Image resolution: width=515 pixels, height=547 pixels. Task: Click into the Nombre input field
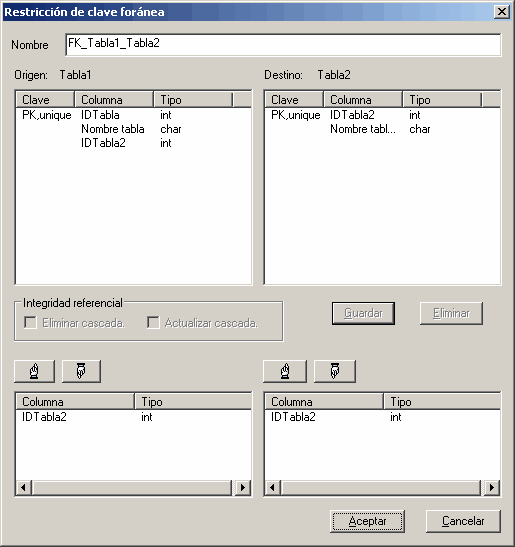pos(283,44)
